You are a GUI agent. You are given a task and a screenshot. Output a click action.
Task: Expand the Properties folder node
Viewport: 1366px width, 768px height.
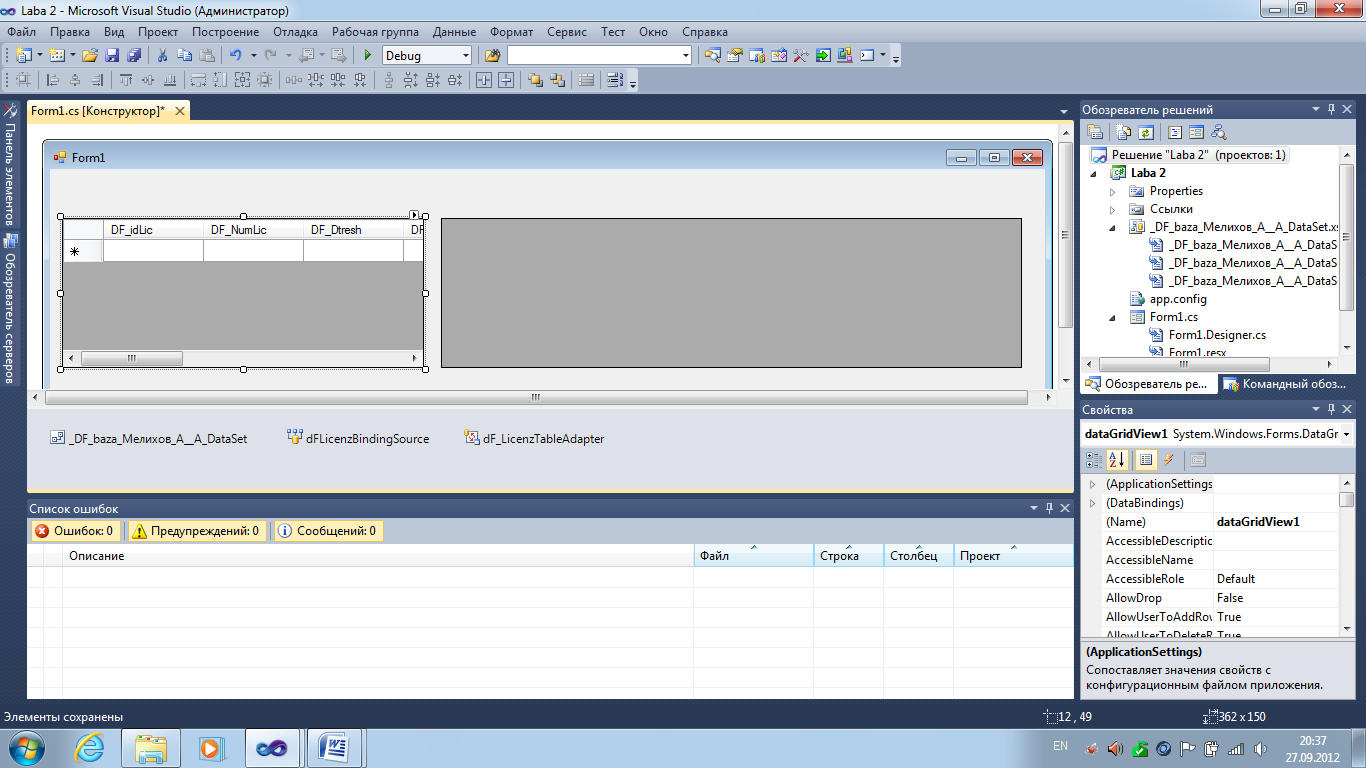point(1112,191)
